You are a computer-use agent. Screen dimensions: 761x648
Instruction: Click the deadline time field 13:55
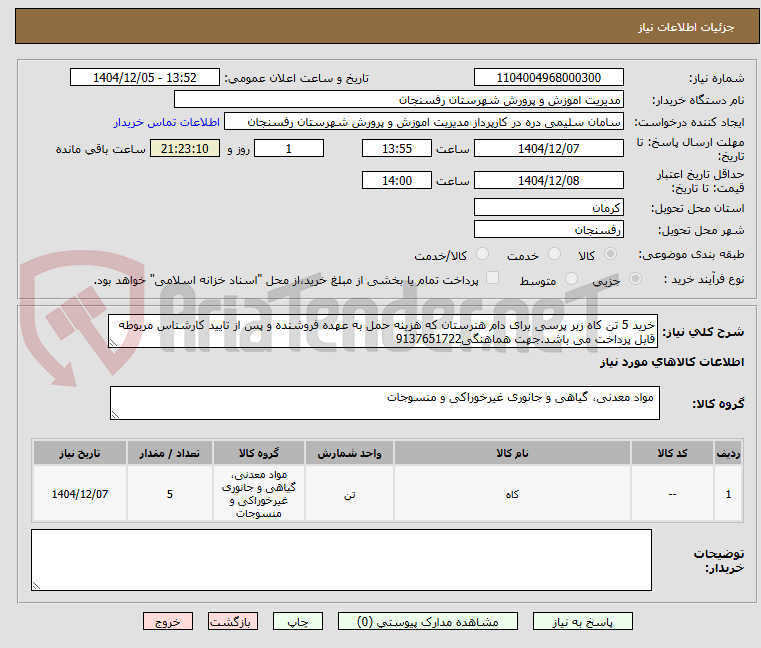point(397,148)
